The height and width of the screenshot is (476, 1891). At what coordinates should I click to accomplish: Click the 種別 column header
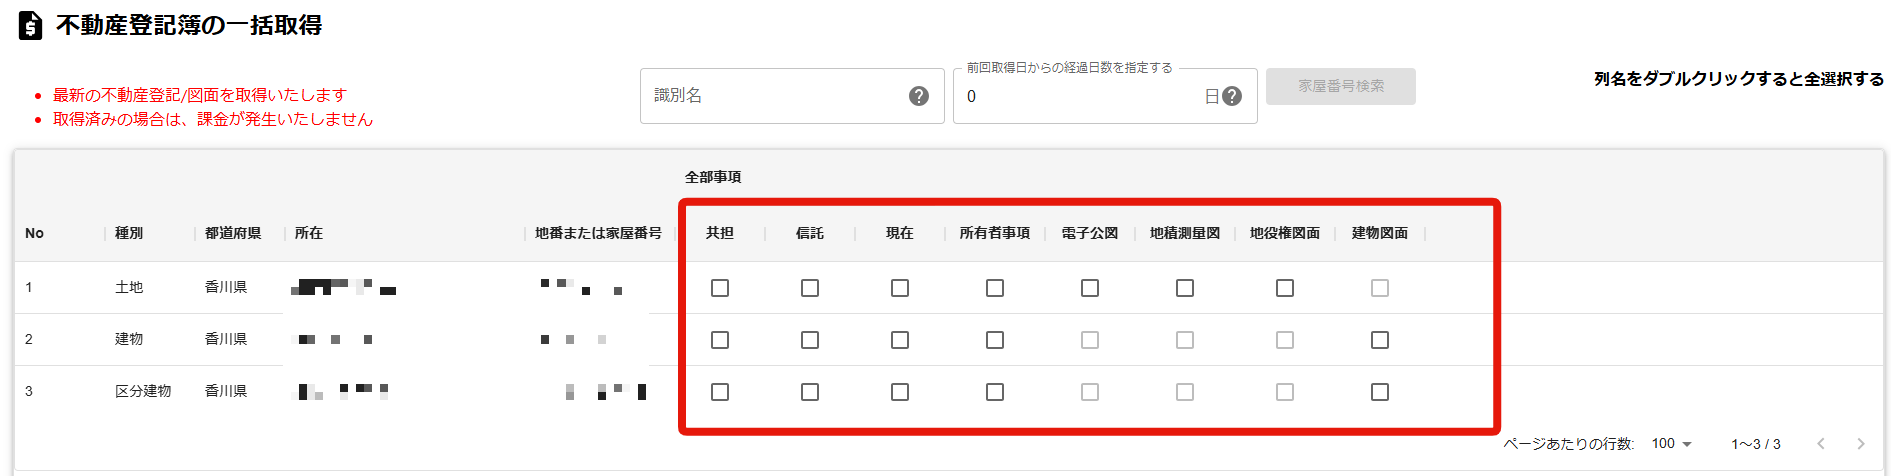(x=129, y=233)
